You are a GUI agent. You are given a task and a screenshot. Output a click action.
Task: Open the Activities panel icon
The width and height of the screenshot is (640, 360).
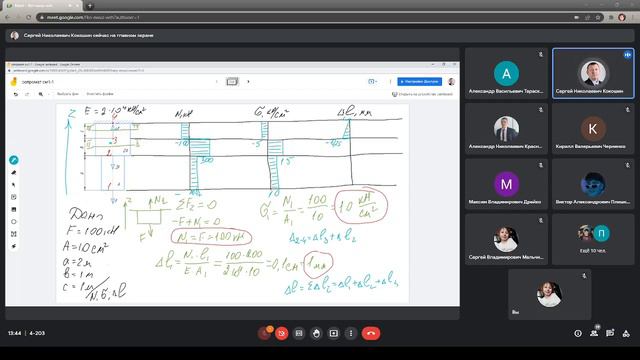[x=626, y=333]
